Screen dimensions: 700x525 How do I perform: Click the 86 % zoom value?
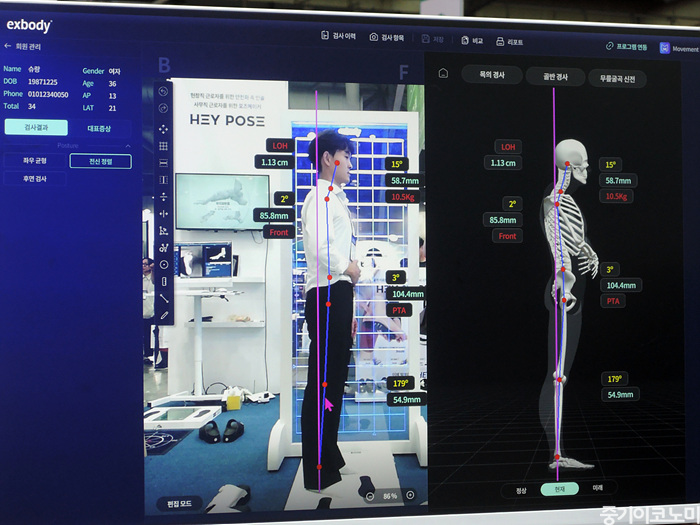(x=390, y=496)
